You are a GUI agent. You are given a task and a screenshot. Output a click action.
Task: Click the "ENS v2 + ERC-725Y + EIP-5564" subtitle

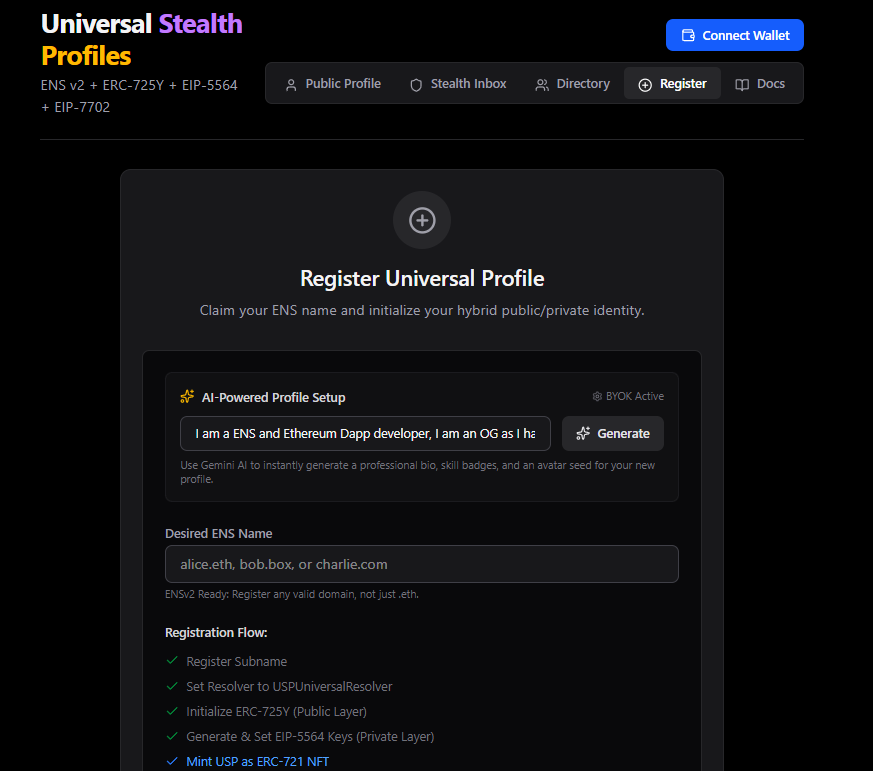(x=139, y=96)
